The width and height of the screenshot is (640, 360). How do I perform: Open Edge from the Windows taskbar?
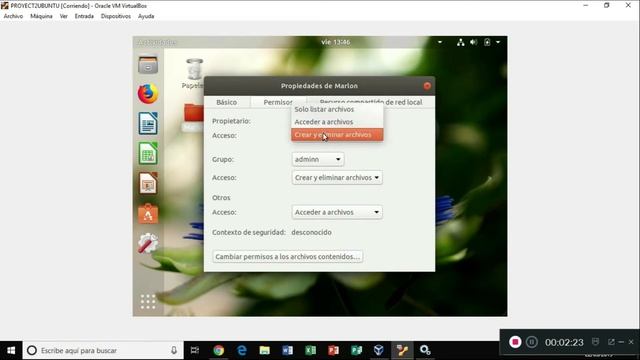(x=242, y=350)
